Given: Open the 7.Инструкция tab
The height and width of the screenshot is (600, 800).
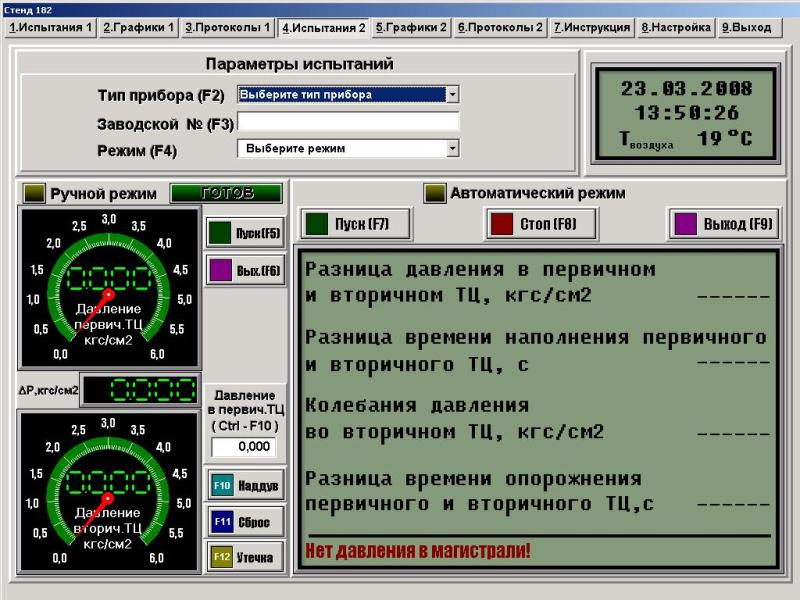Looking at the screenshot, I should click(x=592, y=28).
